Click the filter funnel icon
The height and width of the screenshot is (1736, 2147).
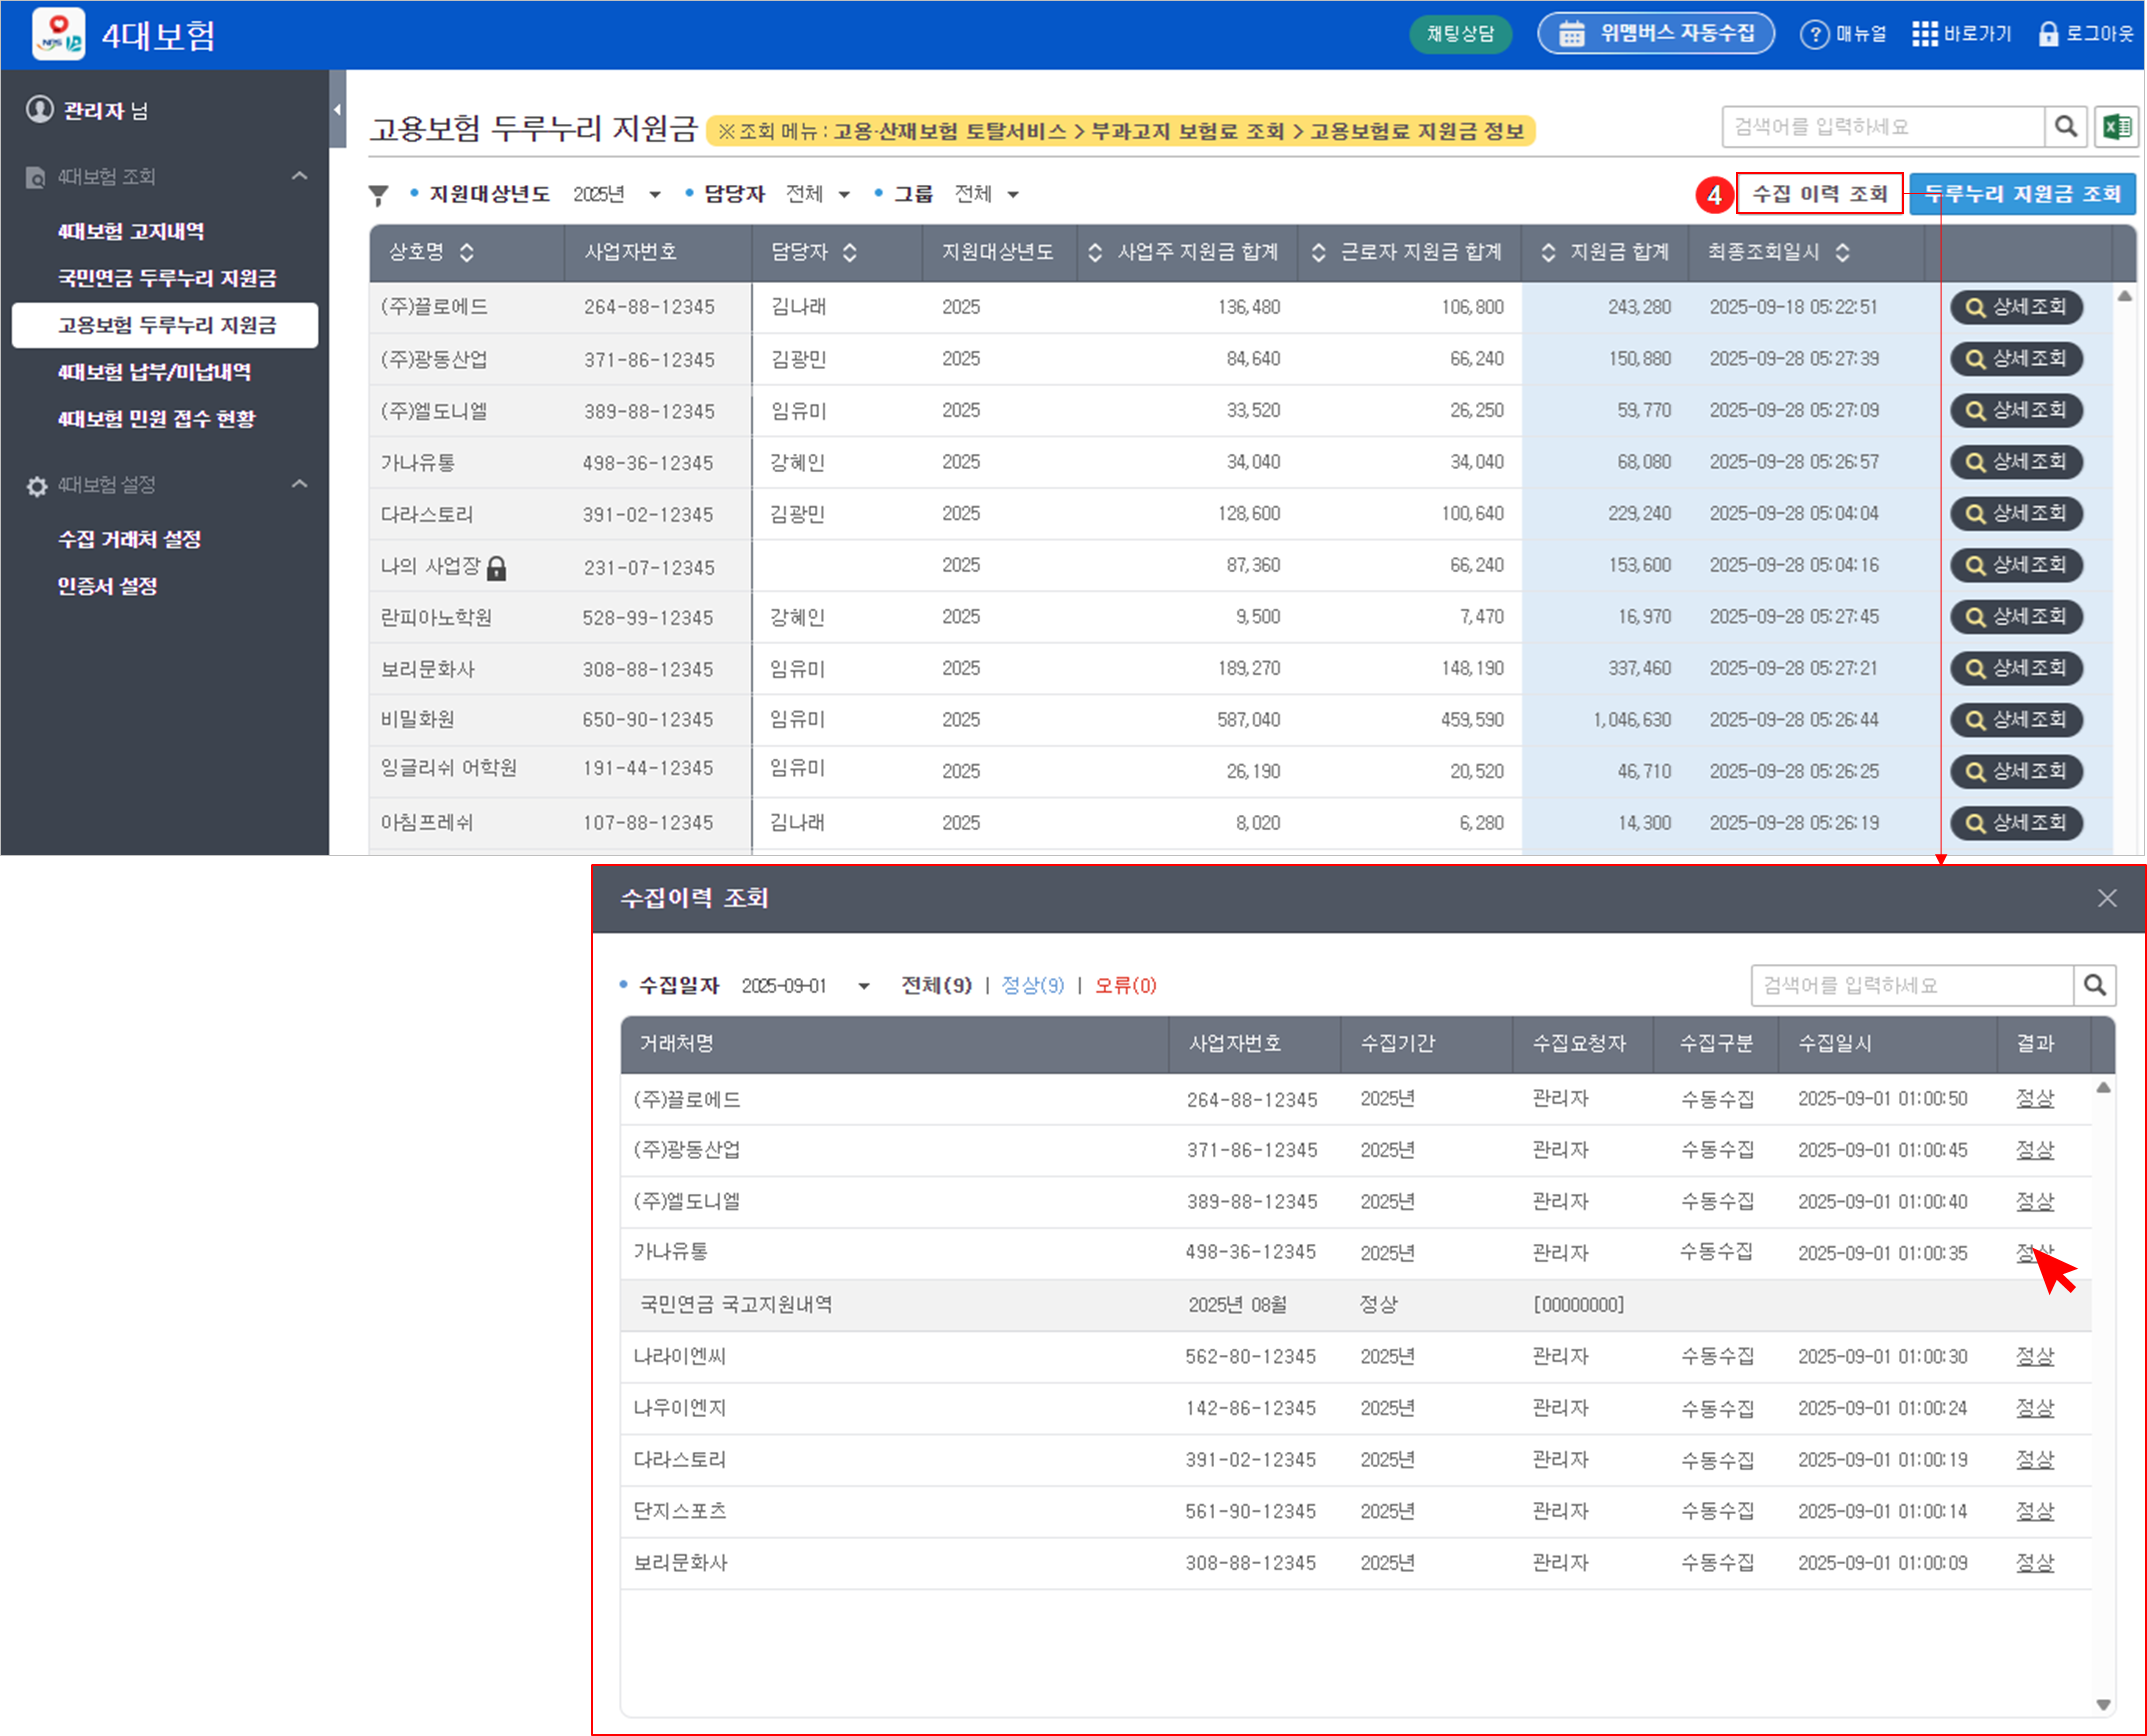click(378, 195)
